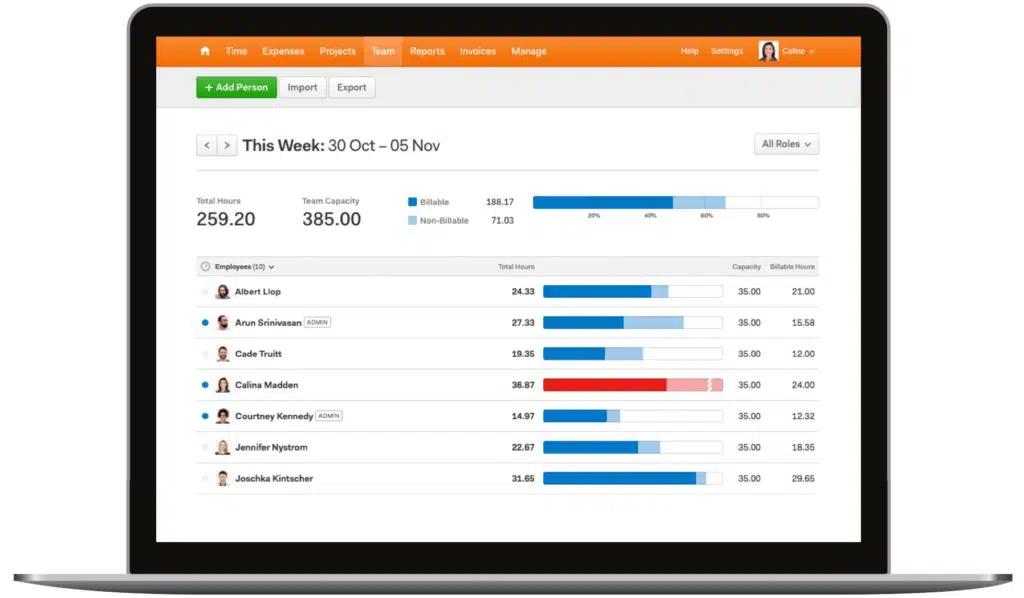Screen dimensions: 1024x598
Task: Switch to the Reports tab
Action: click(x=427, y=51)
